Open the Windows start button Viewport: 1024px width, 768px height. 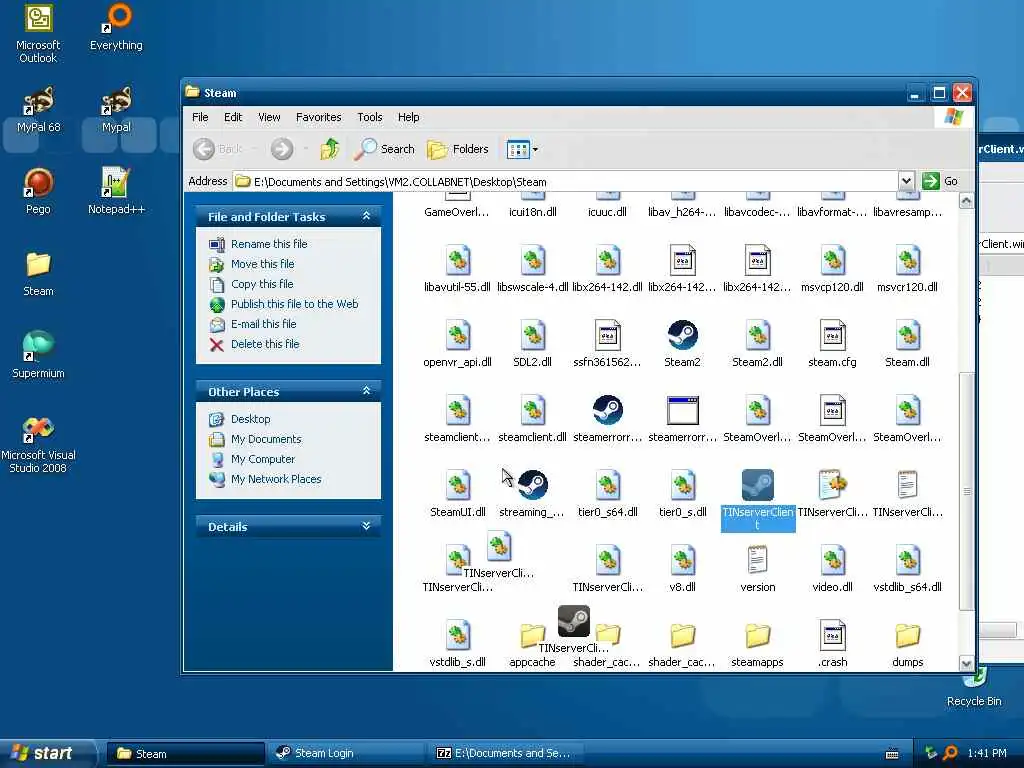point(47,753)
